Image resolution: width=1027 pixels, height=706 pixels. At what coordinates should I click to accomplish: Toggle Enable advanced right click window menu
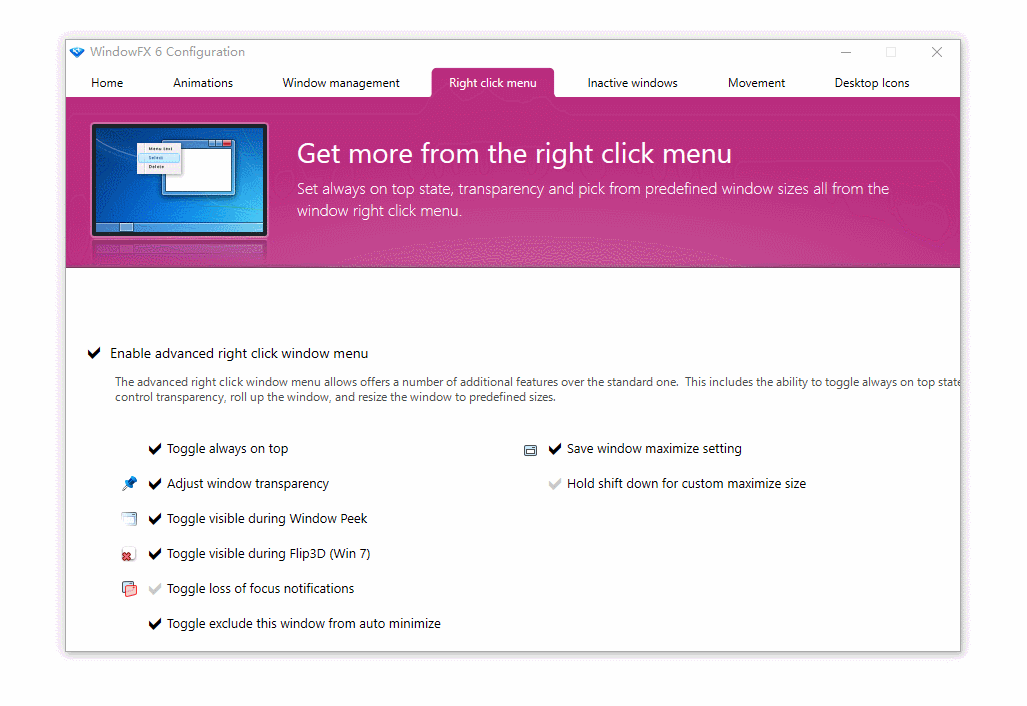94,353
